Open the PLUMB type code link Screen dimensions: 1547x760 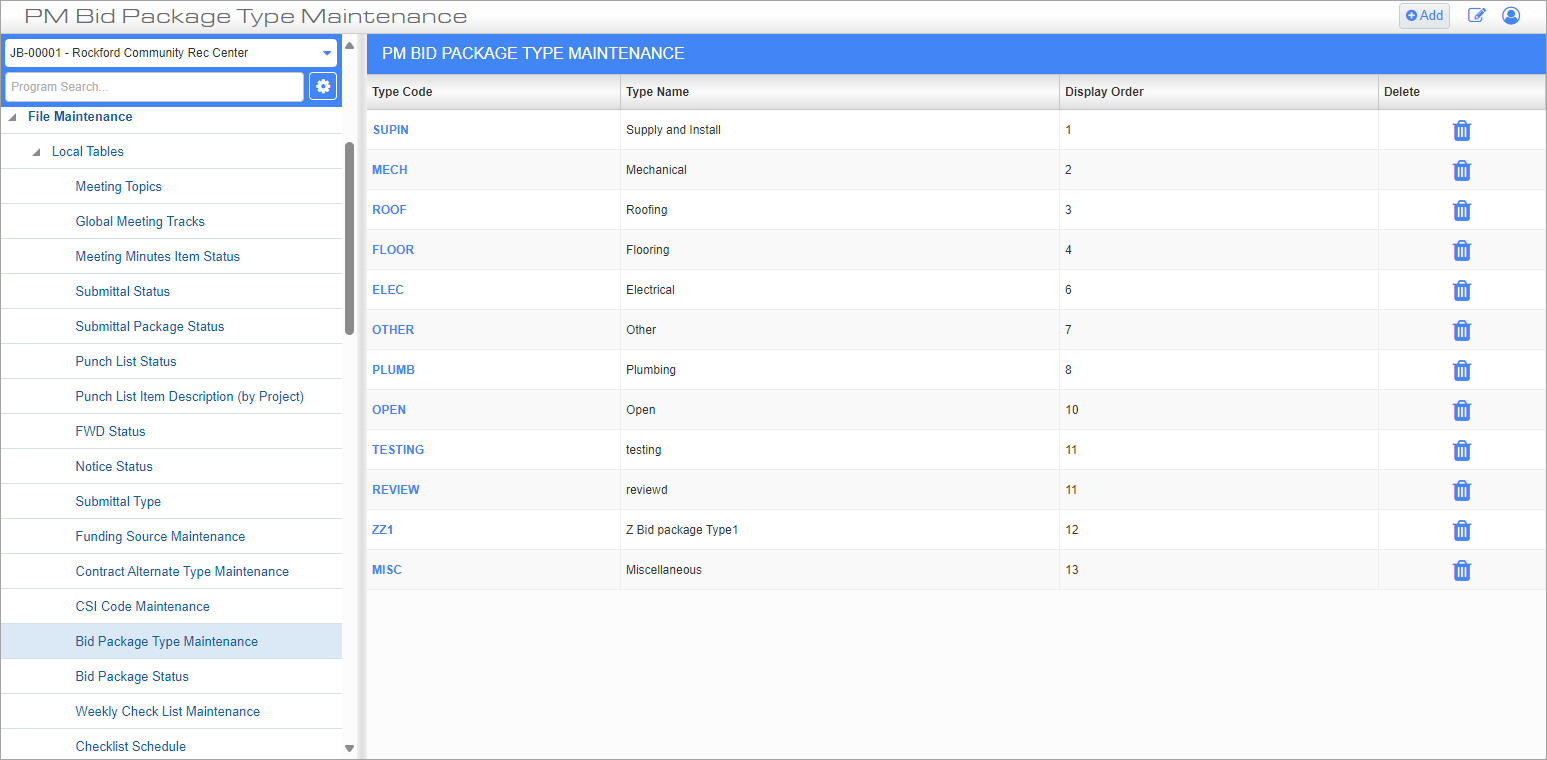pyautogui.click(x=393, y=370)
